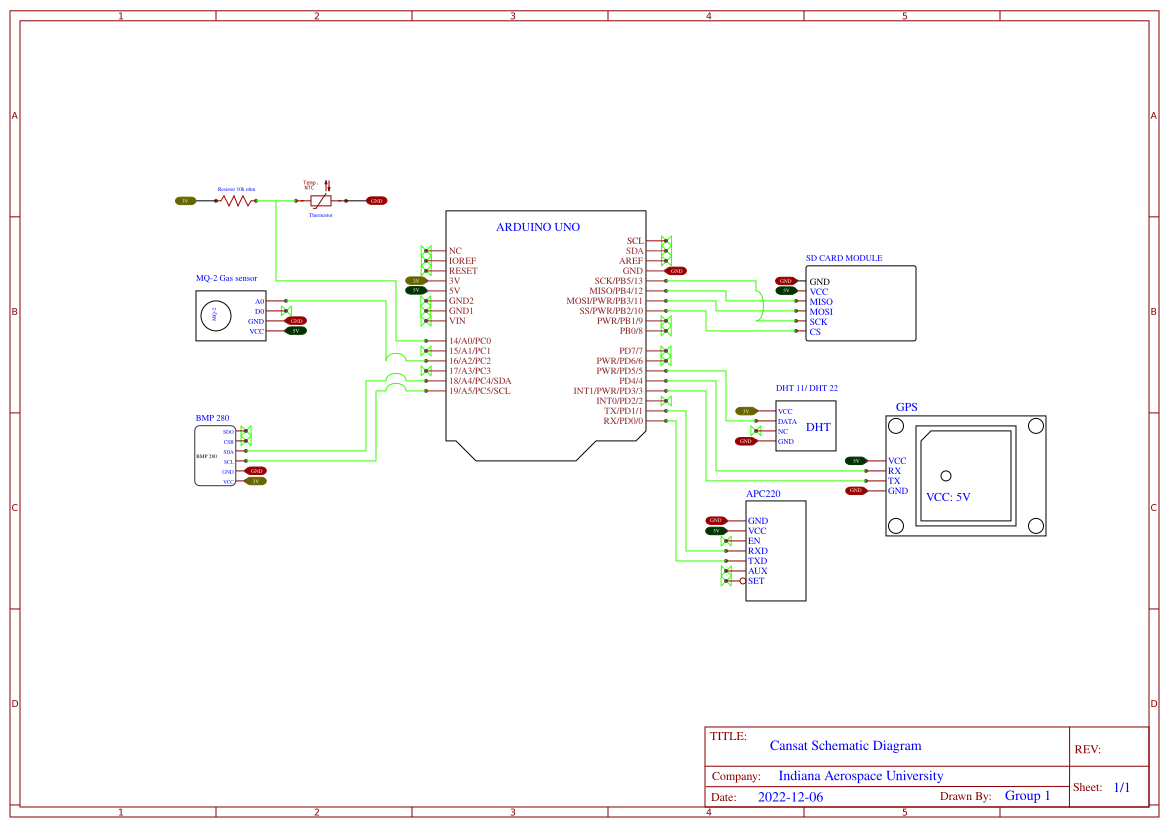This screenshot has height=827, width=1169.
Task: Select the 10k ohm resistor symbol
Action: pos(236,201)
